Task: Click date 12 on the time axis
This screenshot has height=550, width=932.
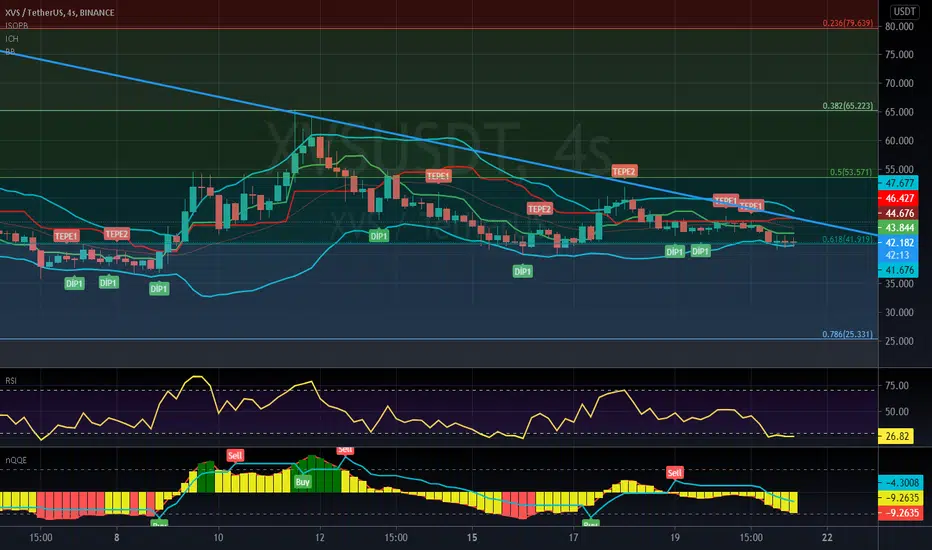Action: coord(320,538)
